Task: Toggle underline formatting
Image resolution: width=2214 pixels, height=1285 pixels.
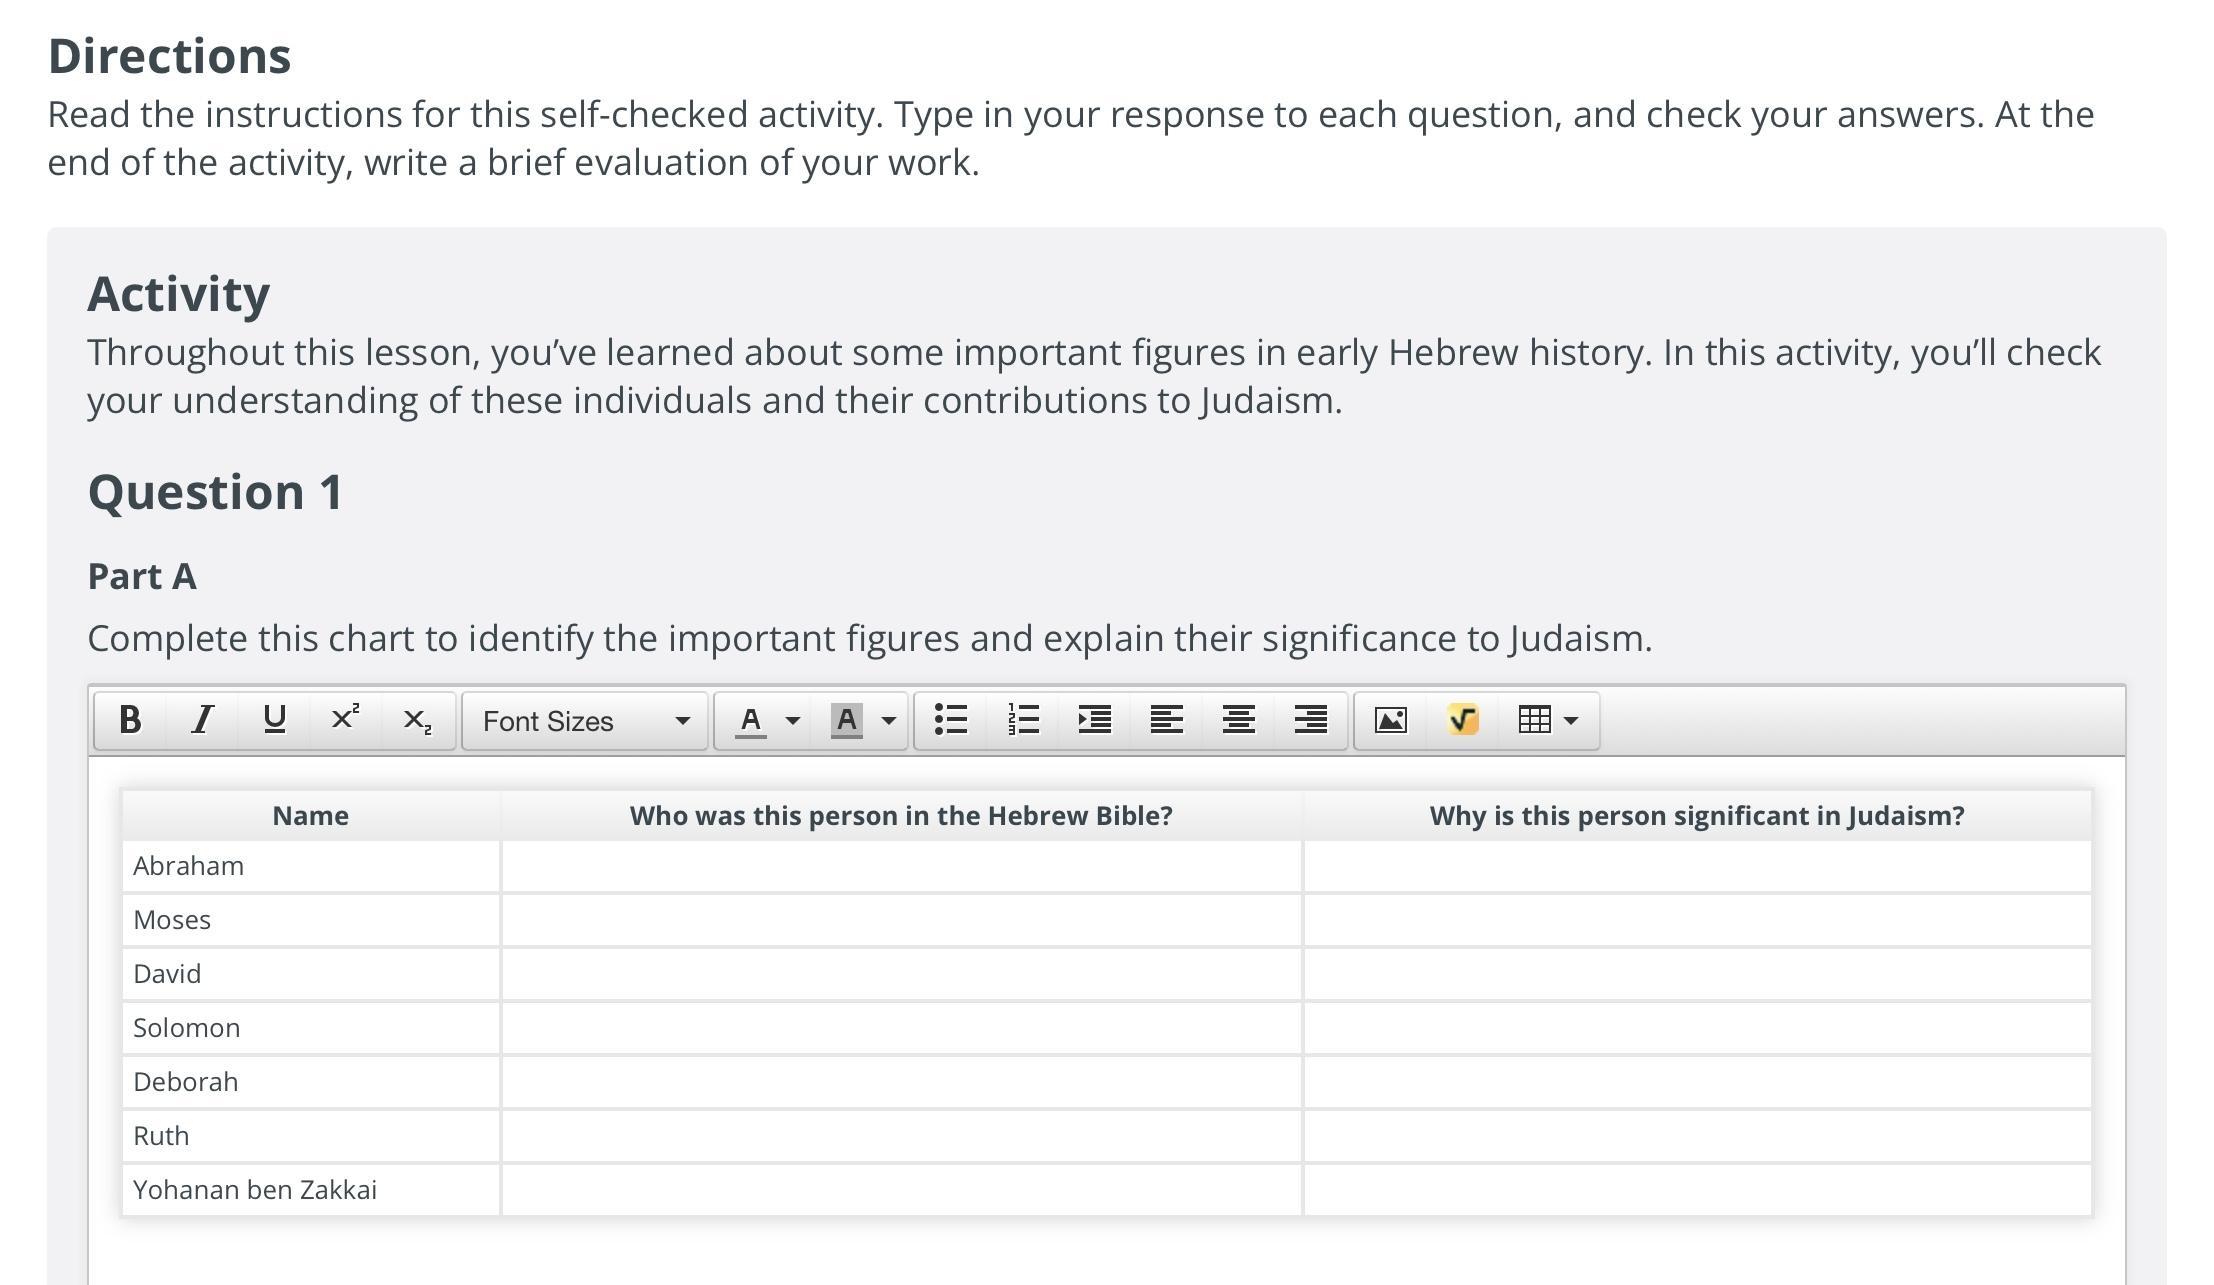Action: (274, 720)
